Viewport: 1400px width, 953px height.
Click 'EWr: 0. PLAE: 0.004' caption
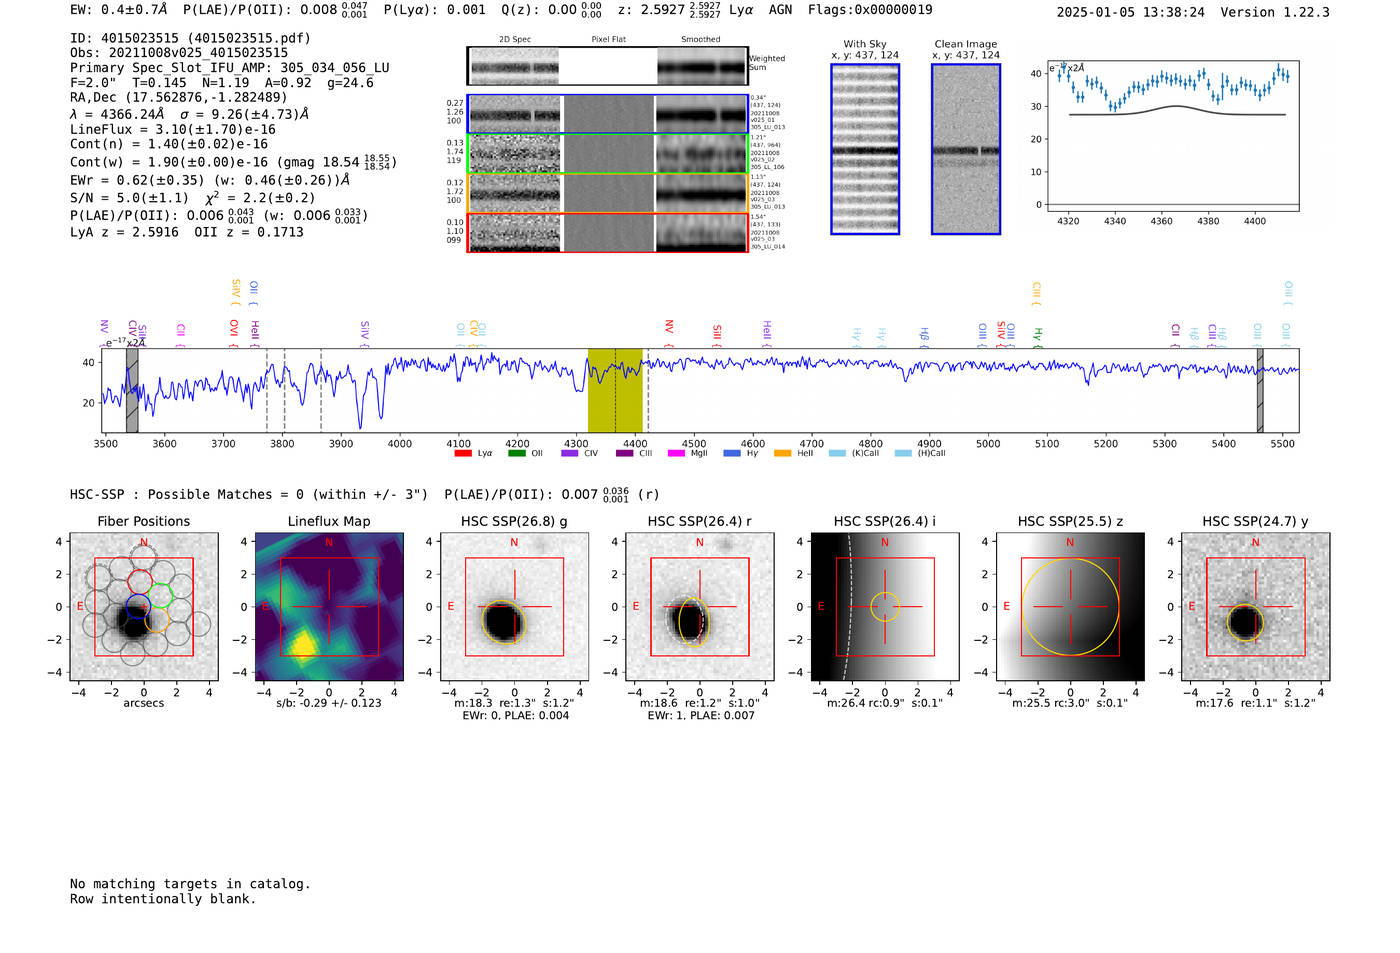[x=515, y=716]
